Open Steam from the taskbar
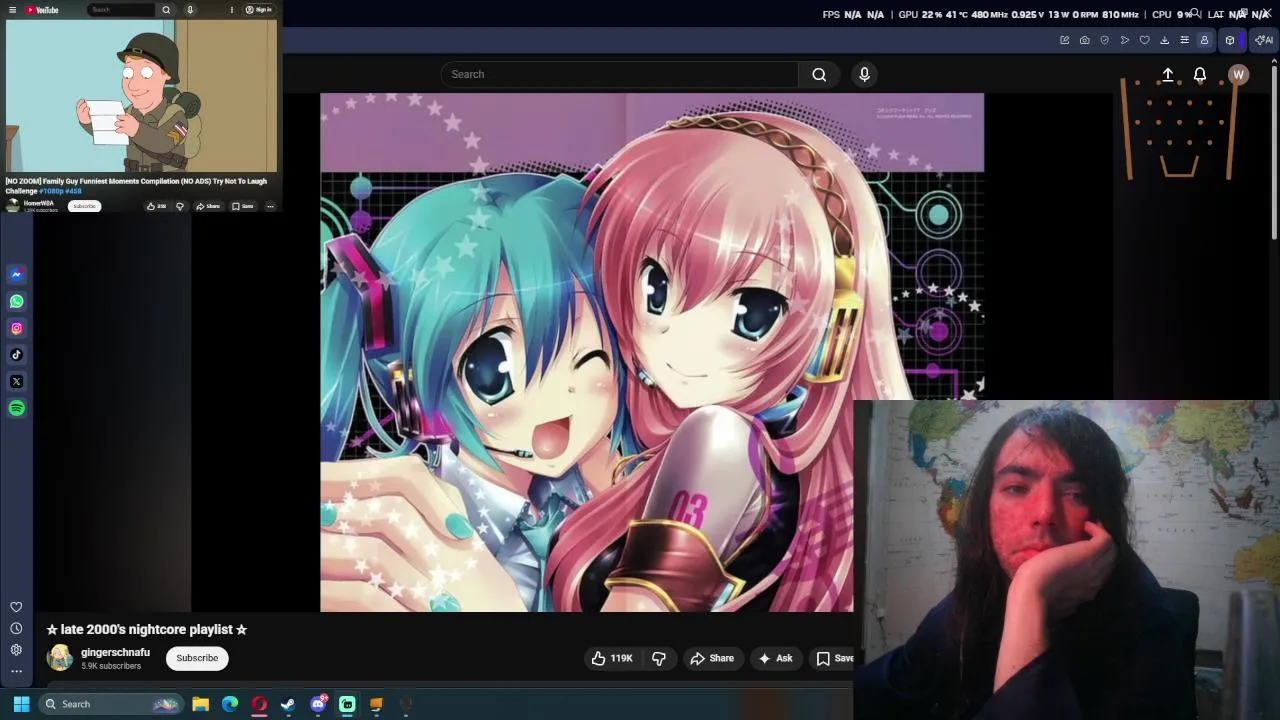1280x720 pixels. point(288,704)
